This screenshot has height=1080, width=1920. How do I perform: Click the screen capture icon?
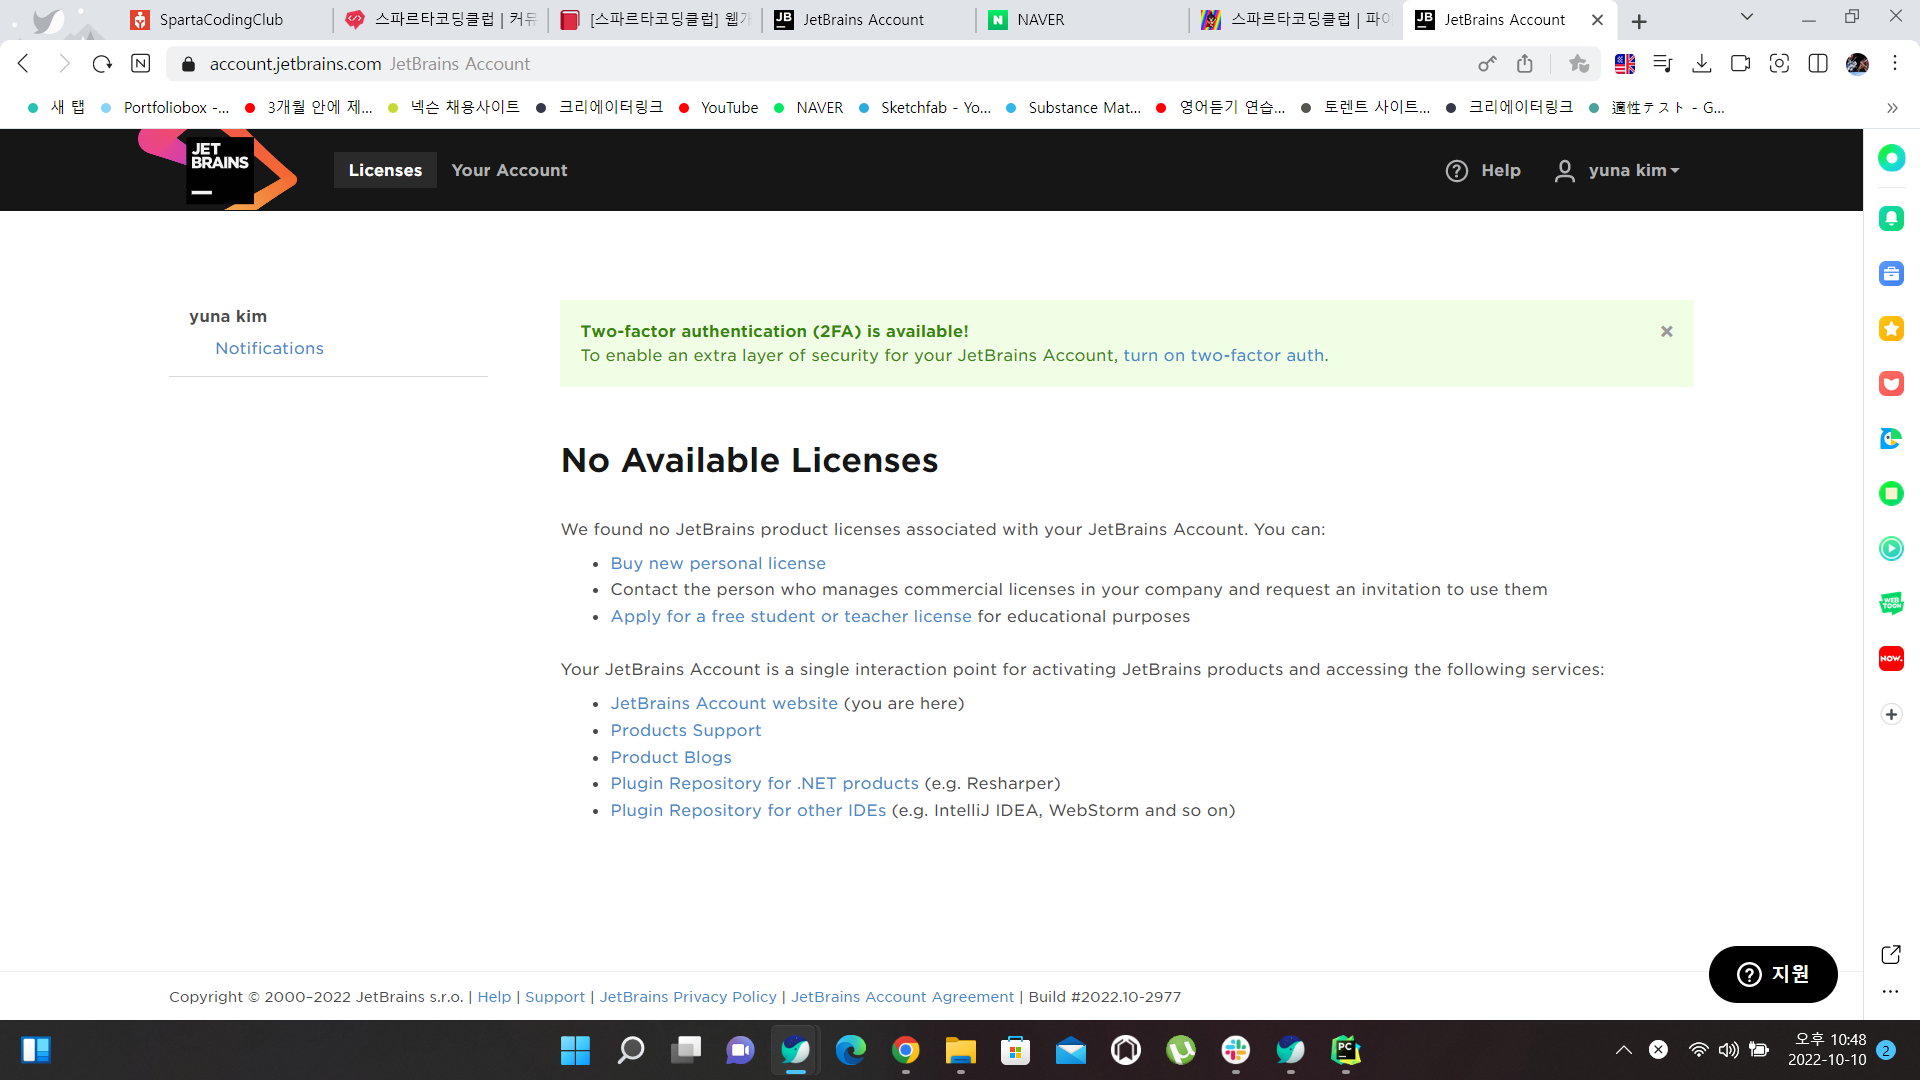click(x=1779, y=64)
